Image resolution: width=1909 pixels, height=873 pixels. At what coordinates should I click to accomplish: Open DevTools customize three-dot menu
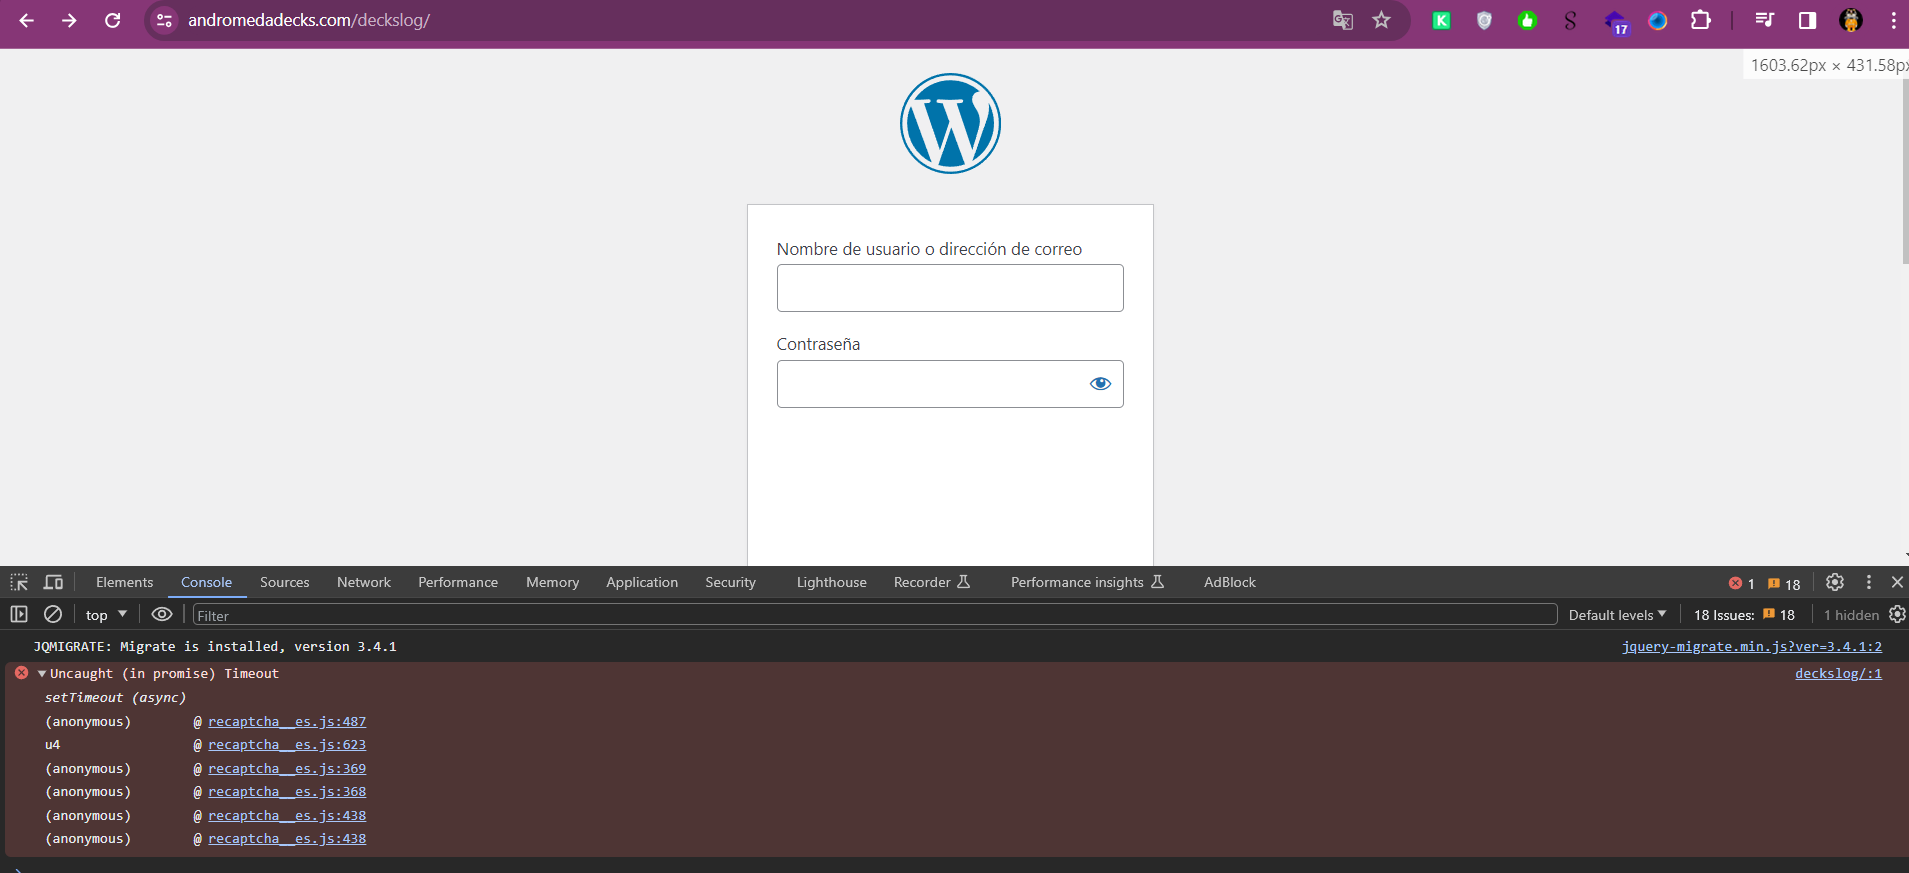coord(1868,582)
